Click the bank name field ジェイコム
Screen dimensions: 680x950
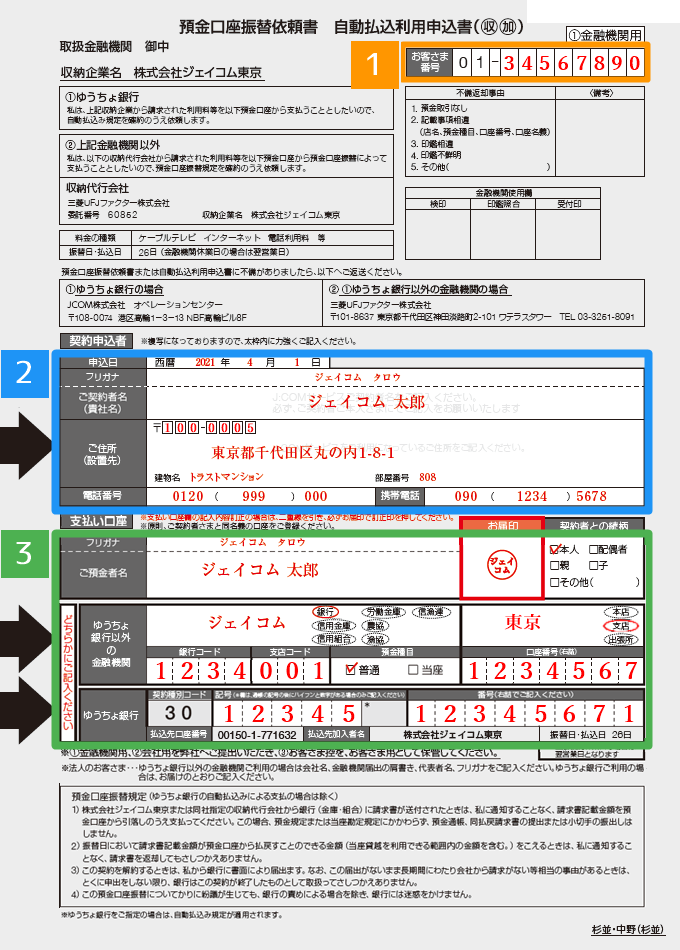[247, 623]
